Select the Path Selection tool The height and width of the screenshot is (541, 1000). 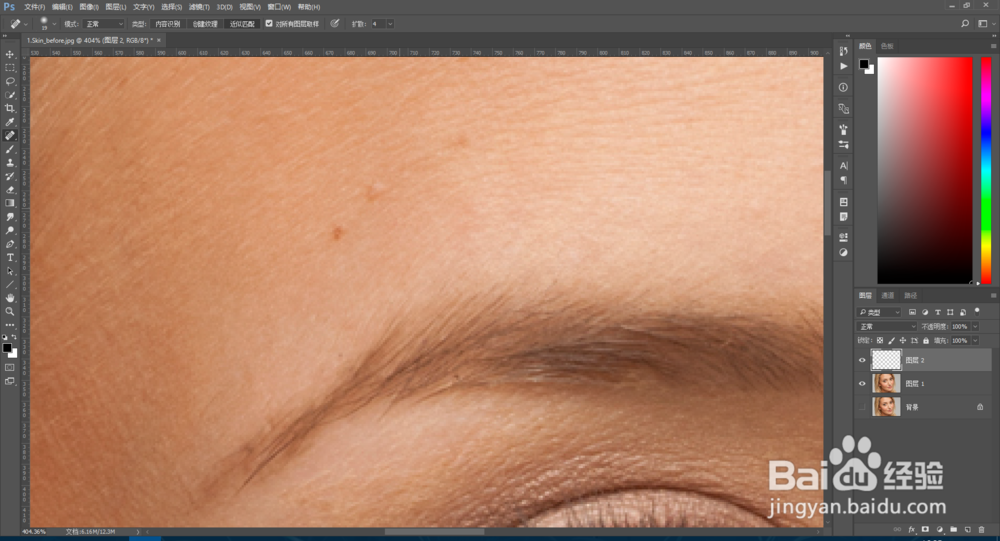10,271
